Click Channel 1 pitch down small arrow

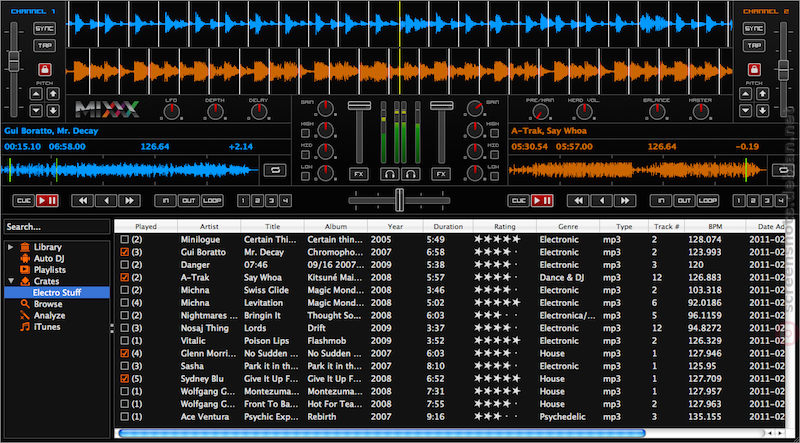point(36,110)
